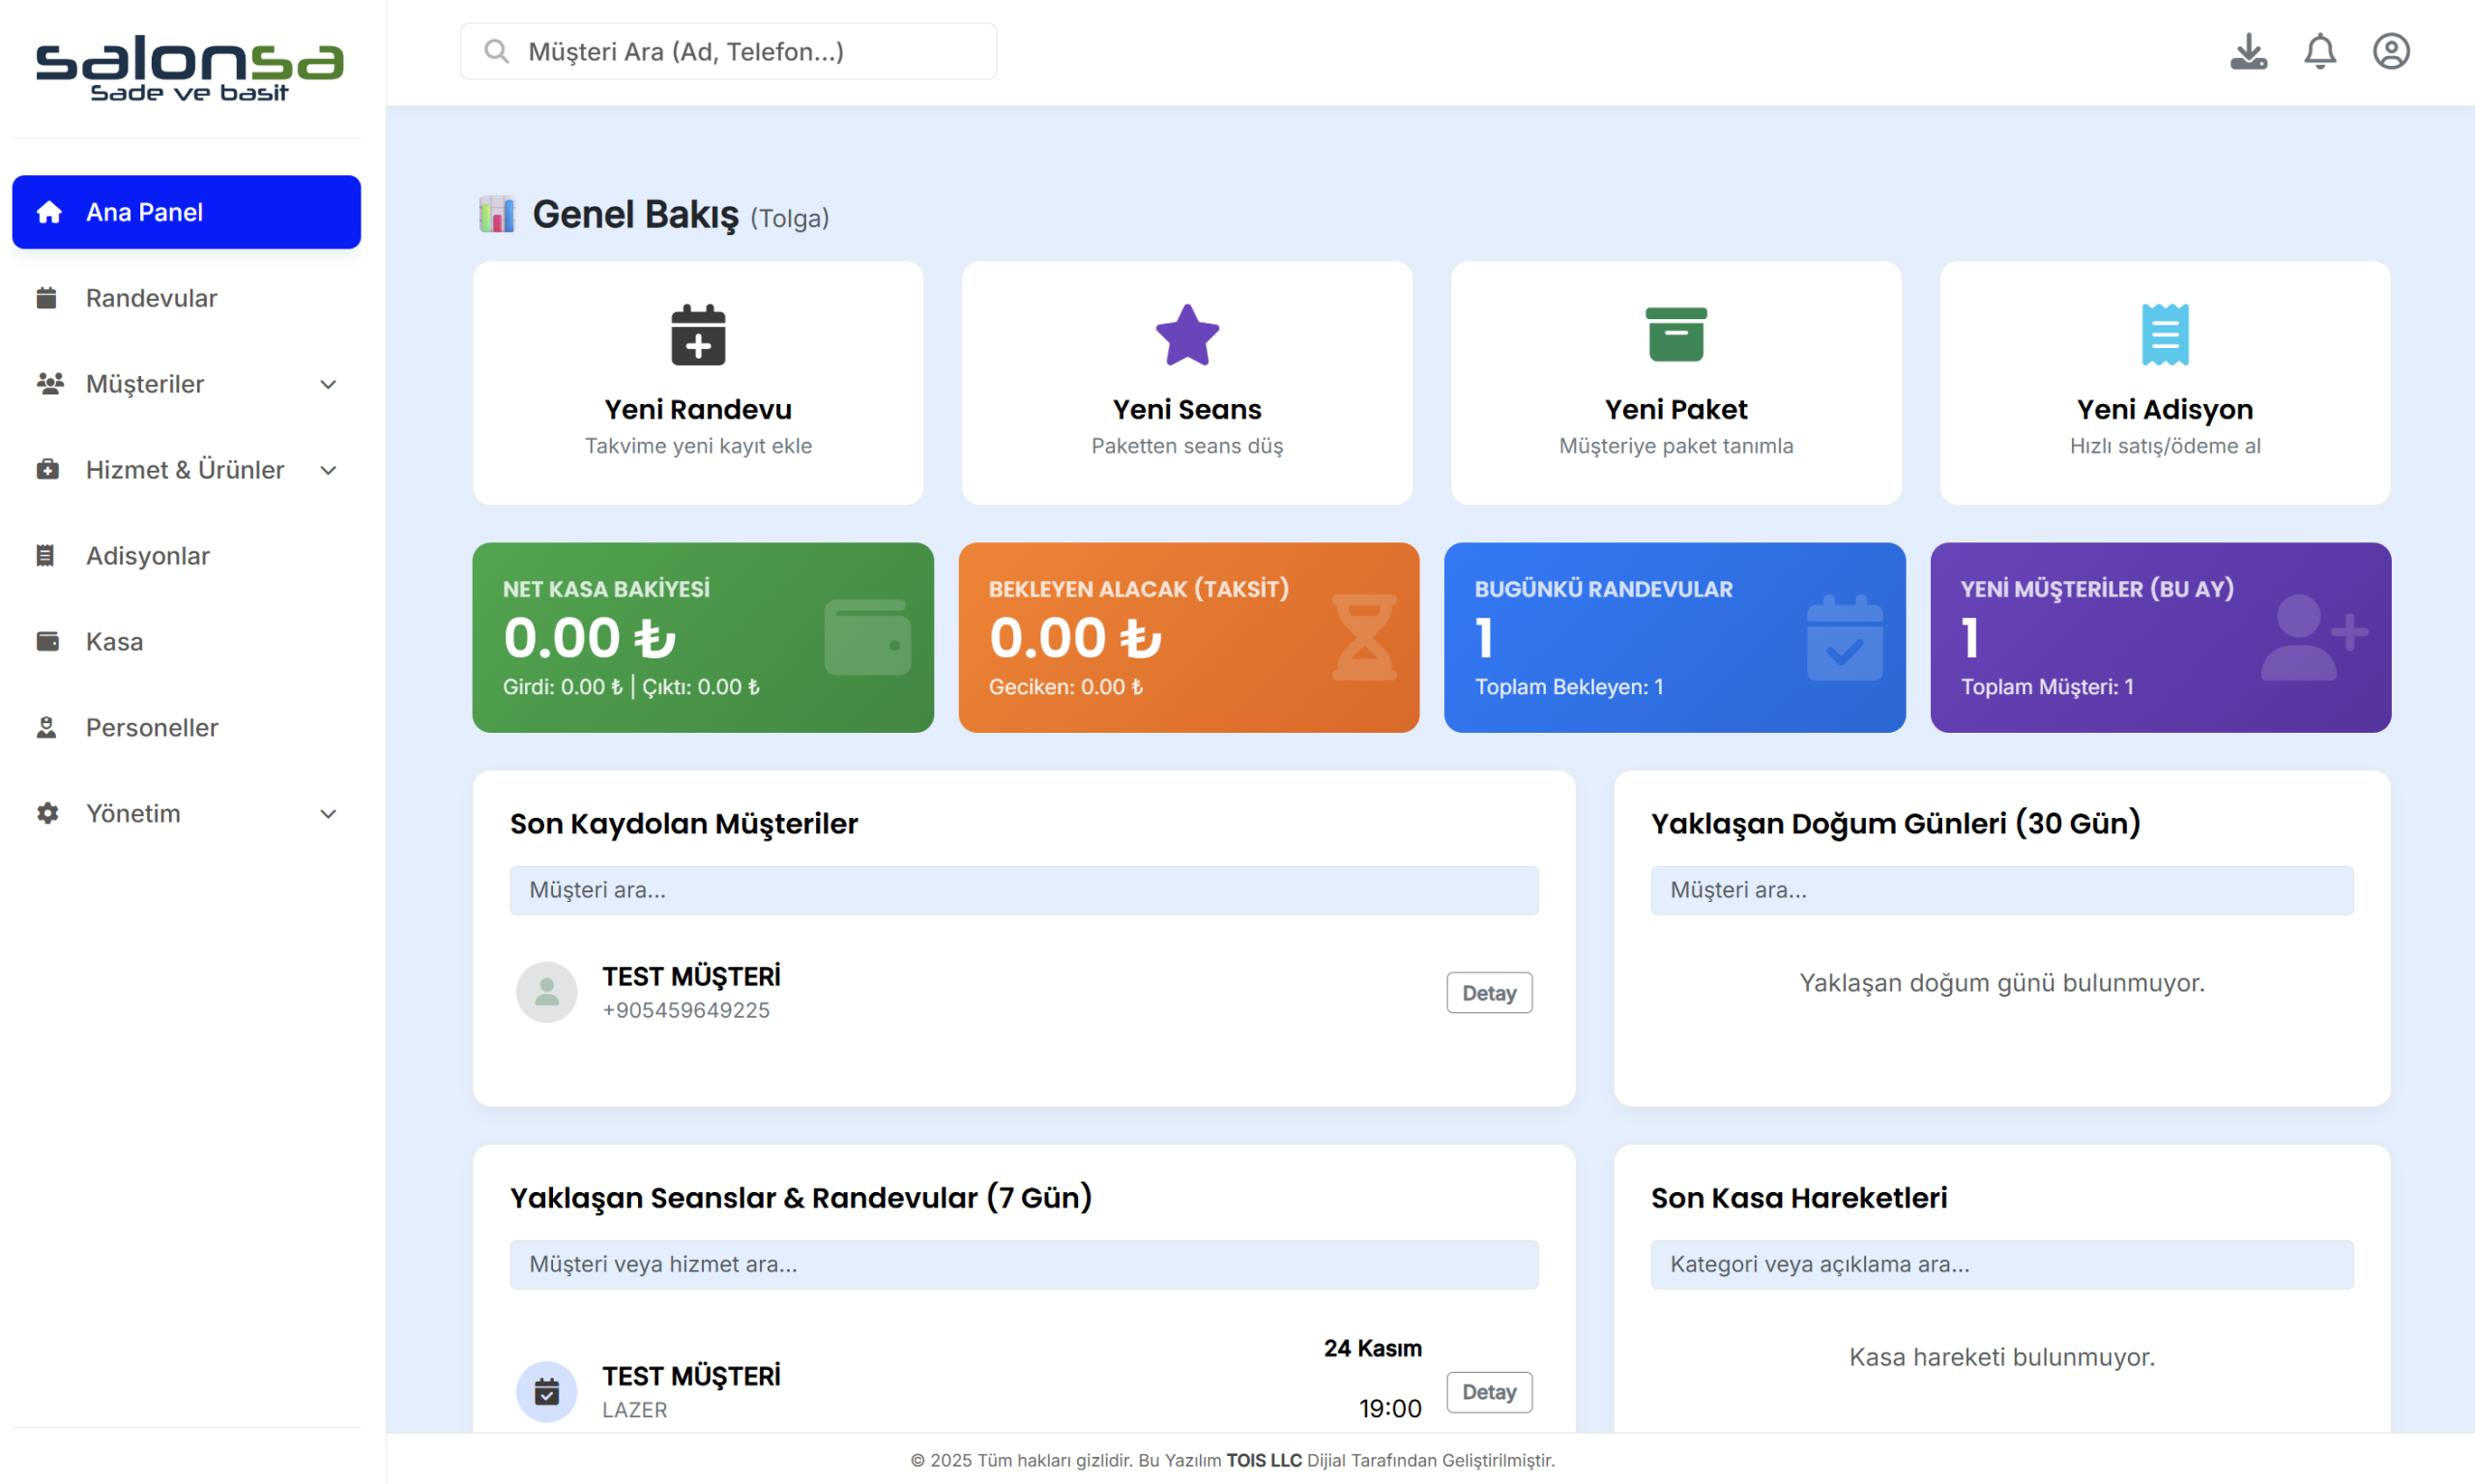Click the blue receipt Yeni Adisyon icon
This screenshot has width=2475, height=1484.
pyautogui.click(x=2164, y=335)
